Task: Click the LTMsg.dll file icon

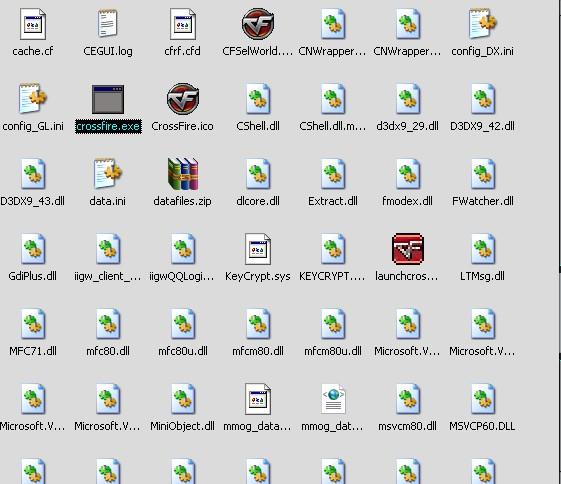Action: click(x=483, y=249)
